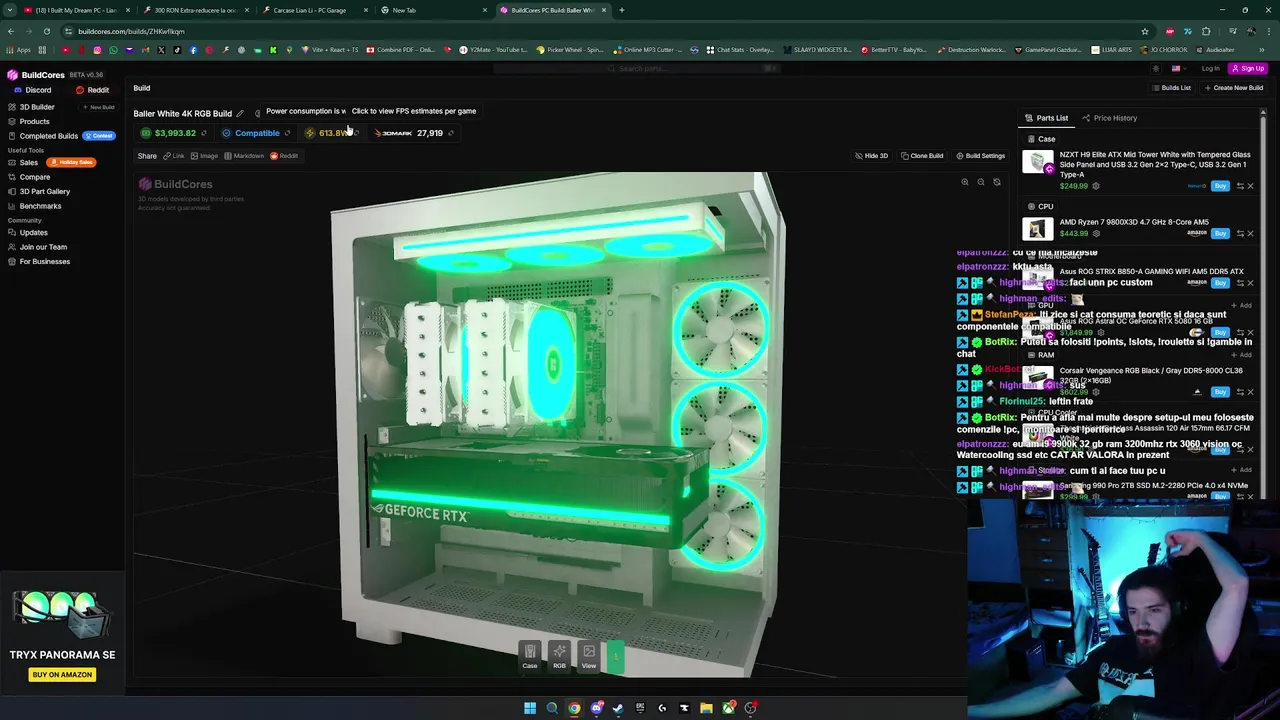Click the green swatch in 3D toolbar
This screenshot has height=720, width=1280.
point(615,656)
